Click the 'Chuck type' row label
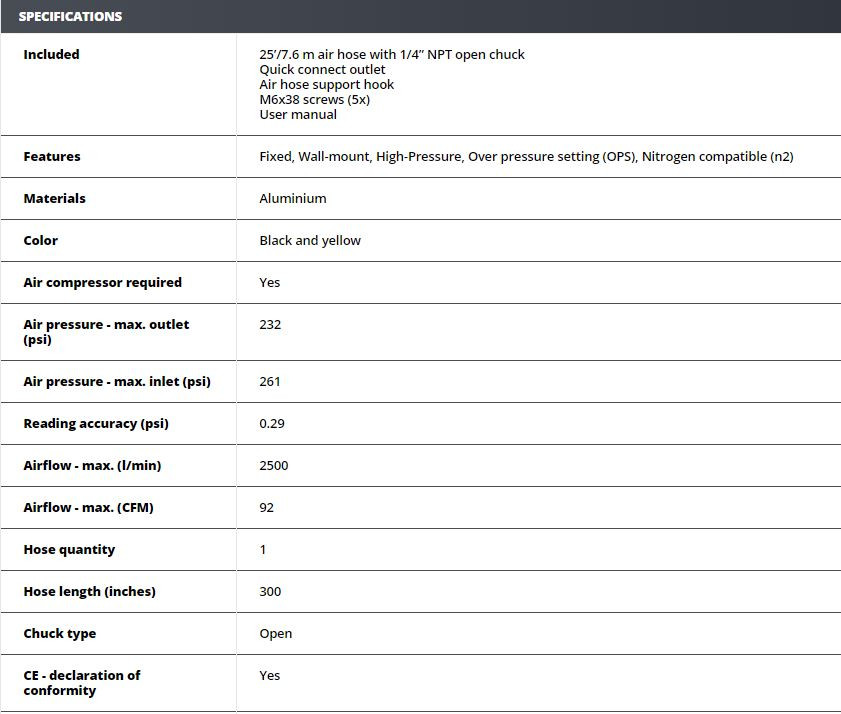Image resolution: width=841 pixels, height=714 pixels. tap(60, 634)
